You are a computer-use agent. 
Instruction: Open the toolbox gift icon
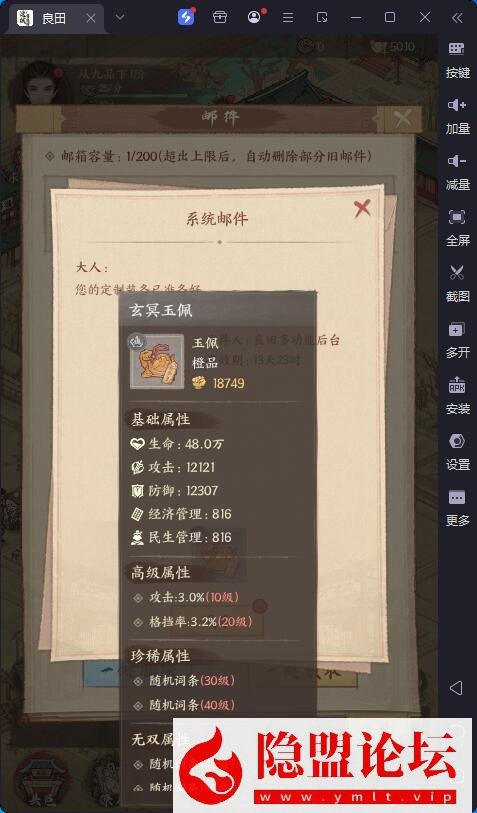click(x=220, y=18)
